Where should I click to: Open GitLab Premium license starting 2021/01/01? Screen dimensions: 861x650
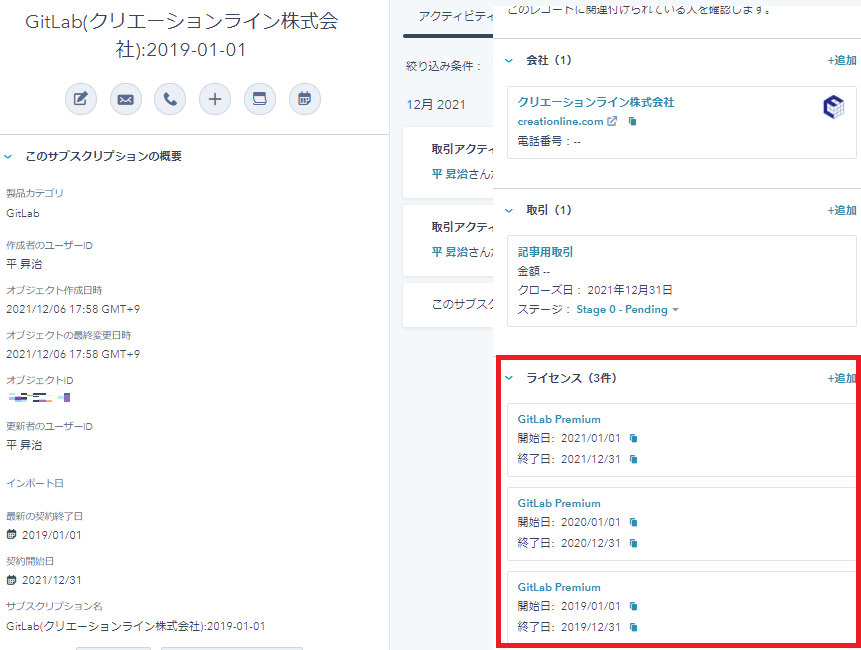[x=559, y=419]
